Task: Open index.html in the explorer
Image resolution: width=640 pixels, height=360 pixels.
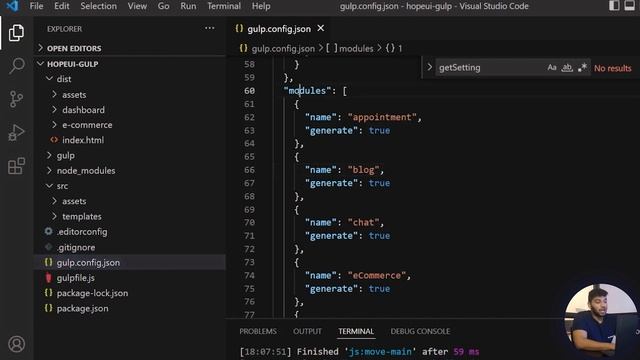Action: click(83, 140)
